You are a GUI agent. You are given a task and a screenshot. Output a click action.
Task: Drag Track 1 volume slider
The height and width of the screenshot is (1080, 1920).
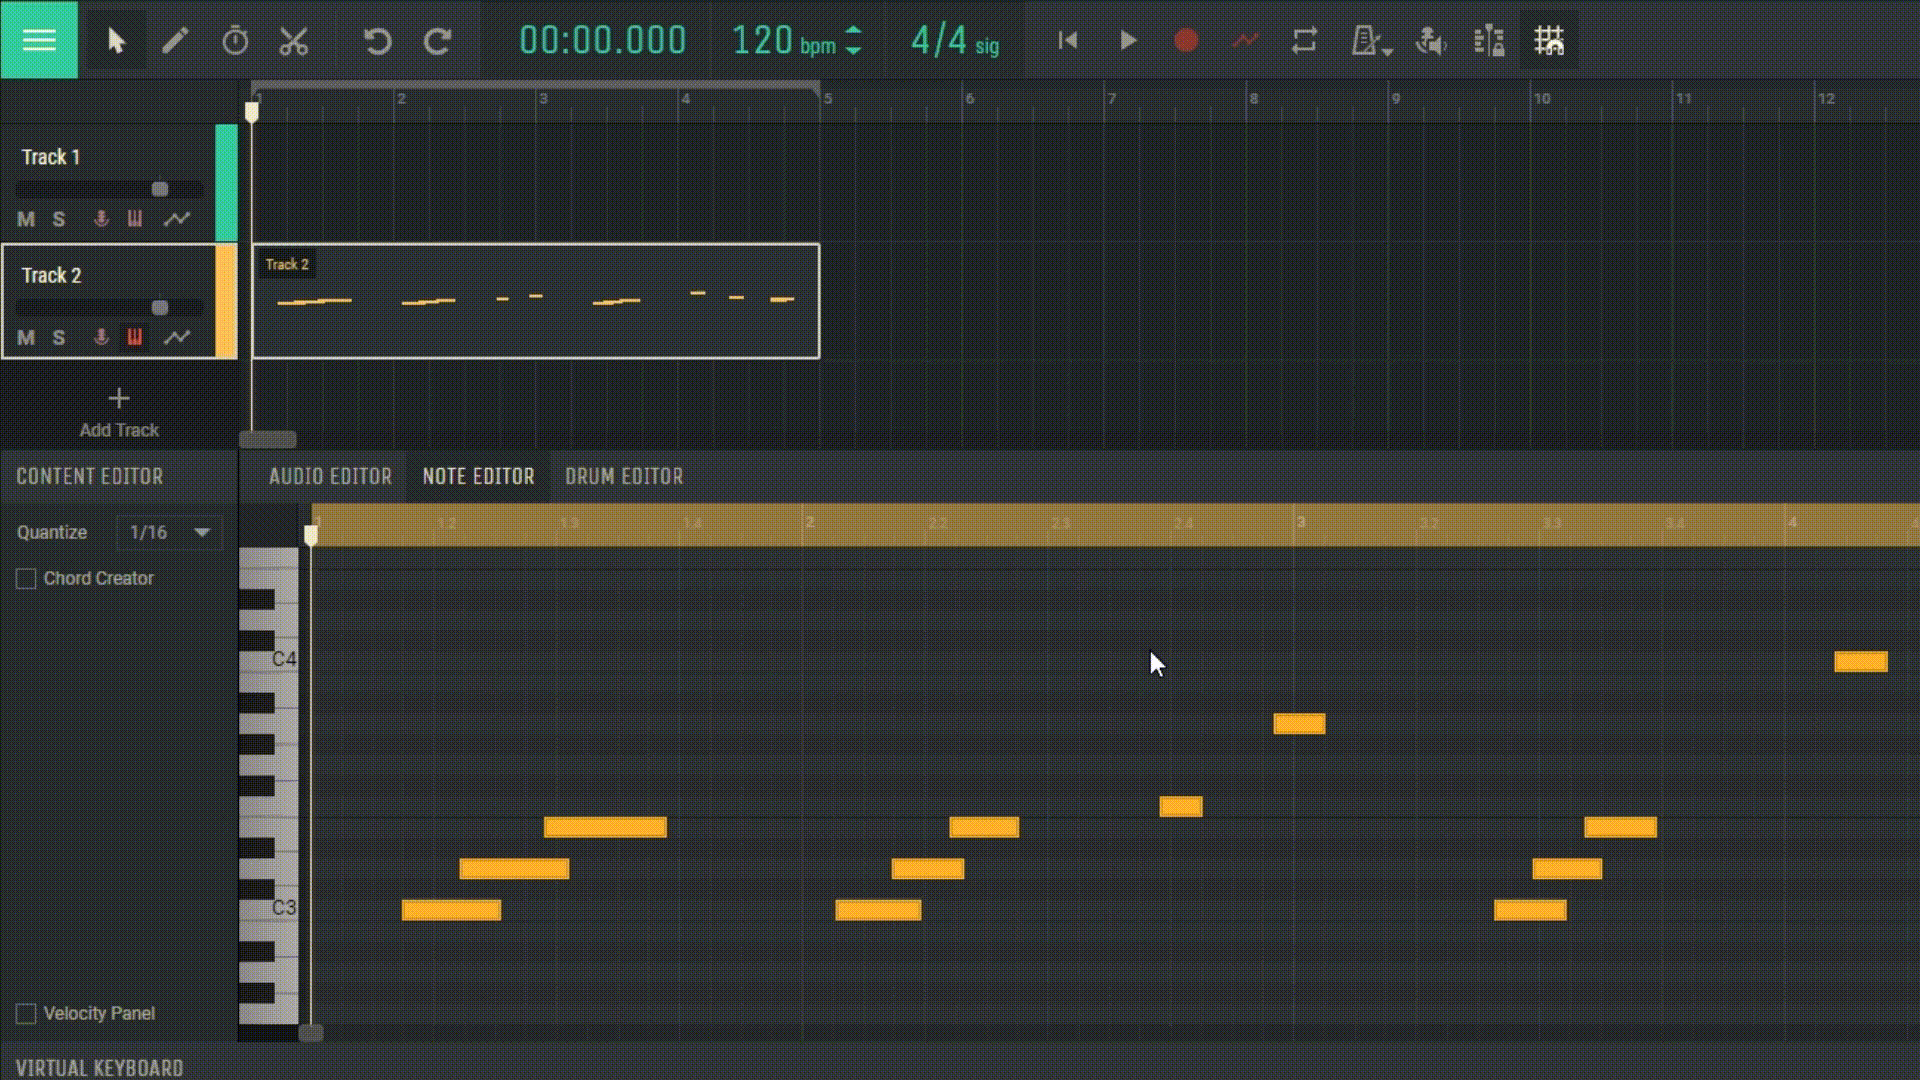coord(158,189)
